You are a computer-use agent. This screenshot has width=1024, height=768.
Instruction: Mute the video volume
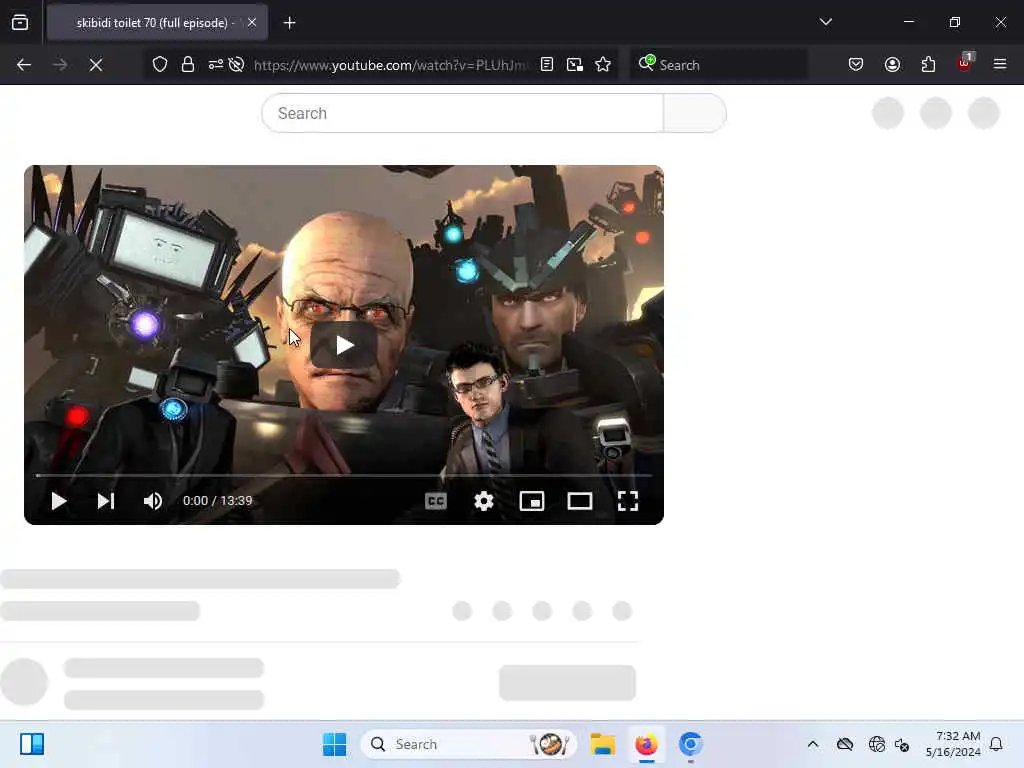pos(153,501)
